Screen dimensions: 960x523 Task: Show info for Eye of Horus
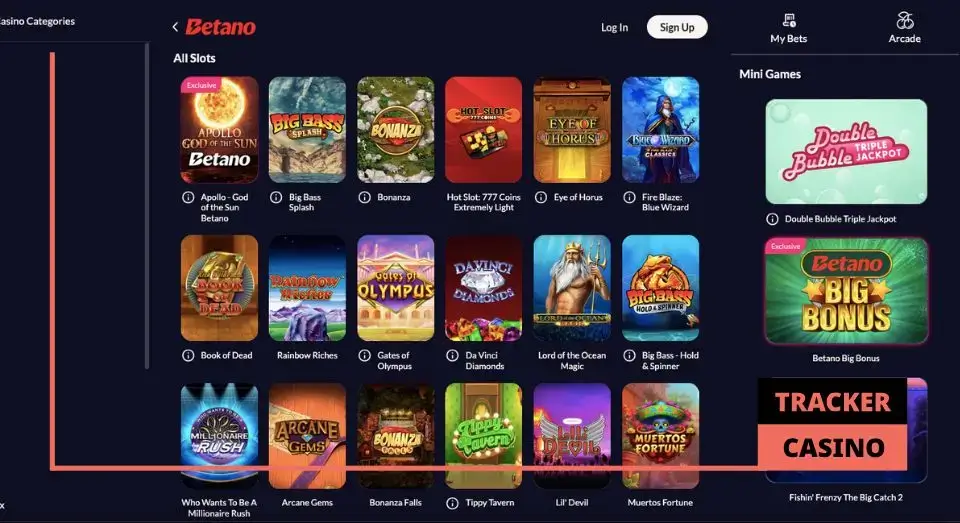(x=541, y=197)
